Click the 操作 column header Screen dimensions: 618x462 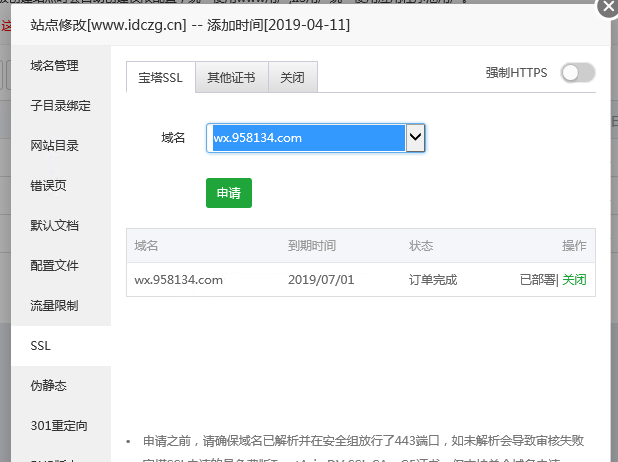(x=574, y=246)
